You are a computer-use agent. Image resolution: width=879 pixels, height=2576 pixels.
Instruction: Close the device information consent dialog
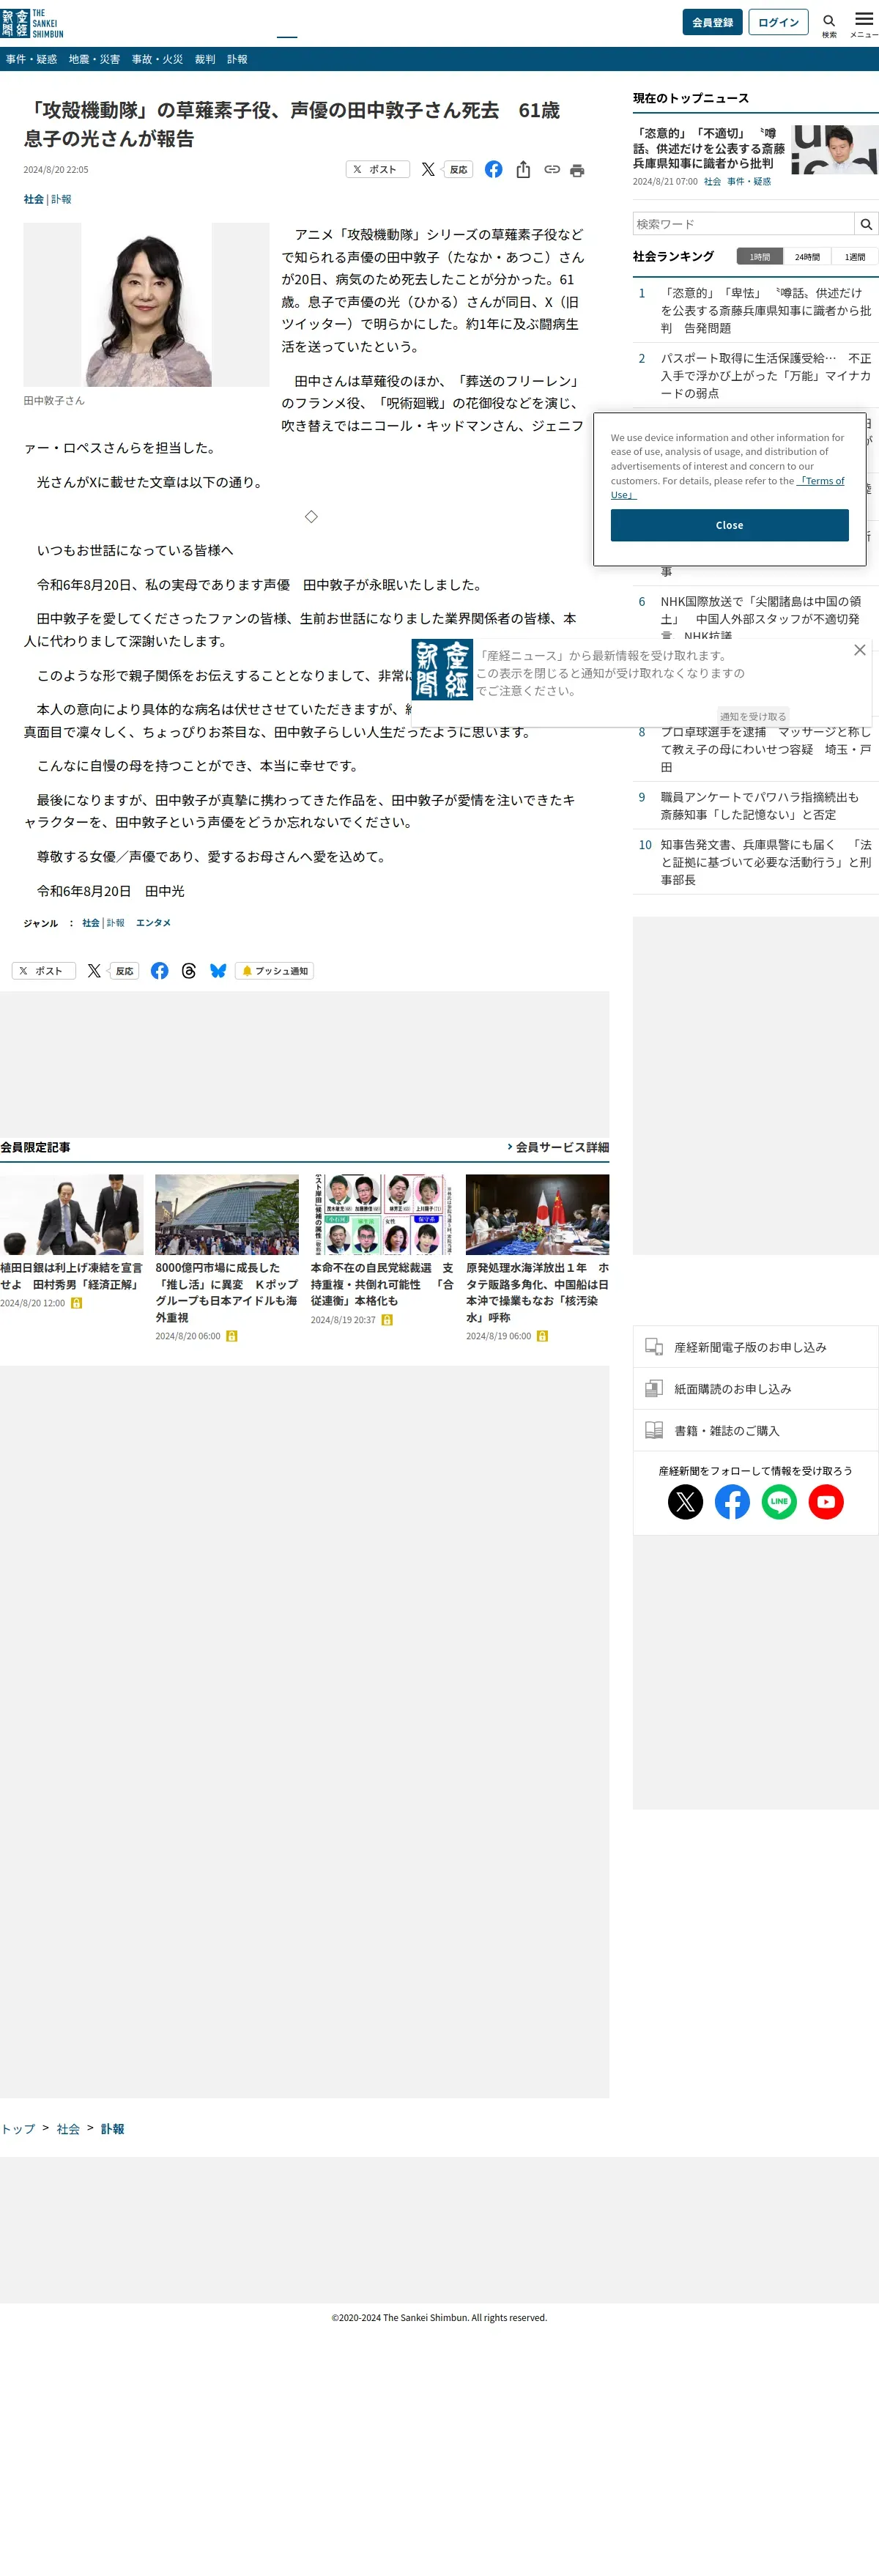(729, 525)
